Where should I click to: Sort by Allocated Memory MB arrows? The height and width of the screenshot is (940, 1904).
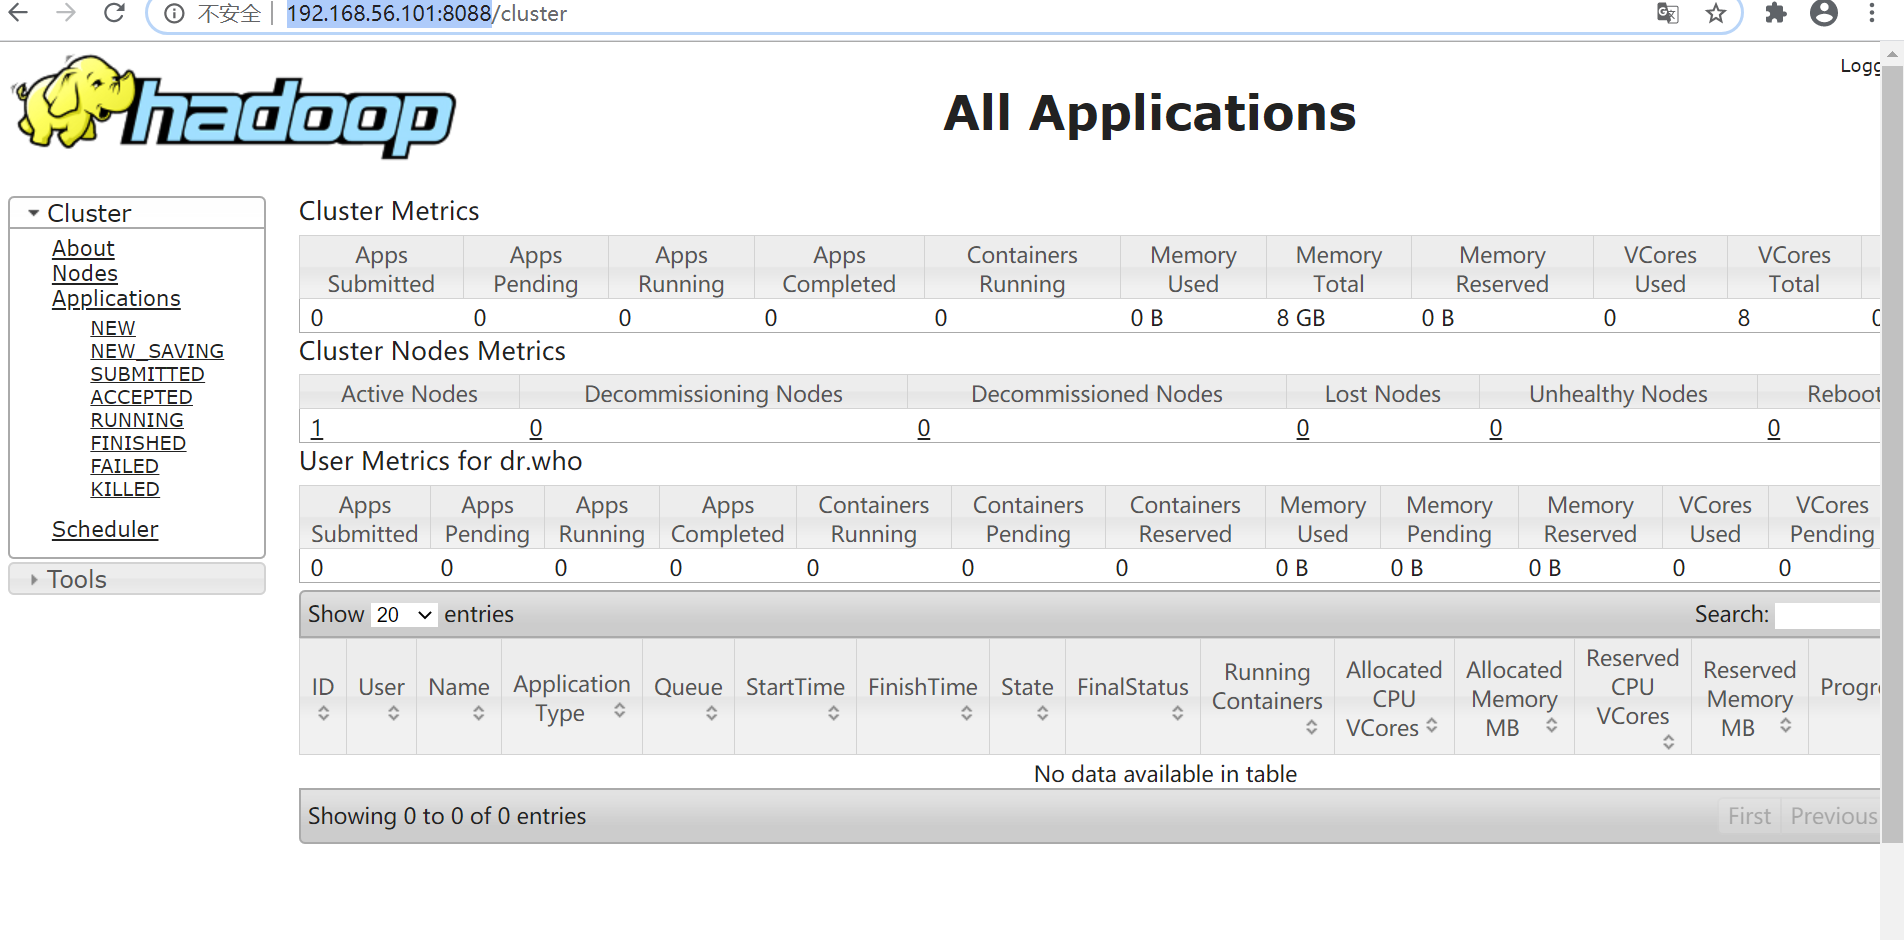coord(1551,725)
